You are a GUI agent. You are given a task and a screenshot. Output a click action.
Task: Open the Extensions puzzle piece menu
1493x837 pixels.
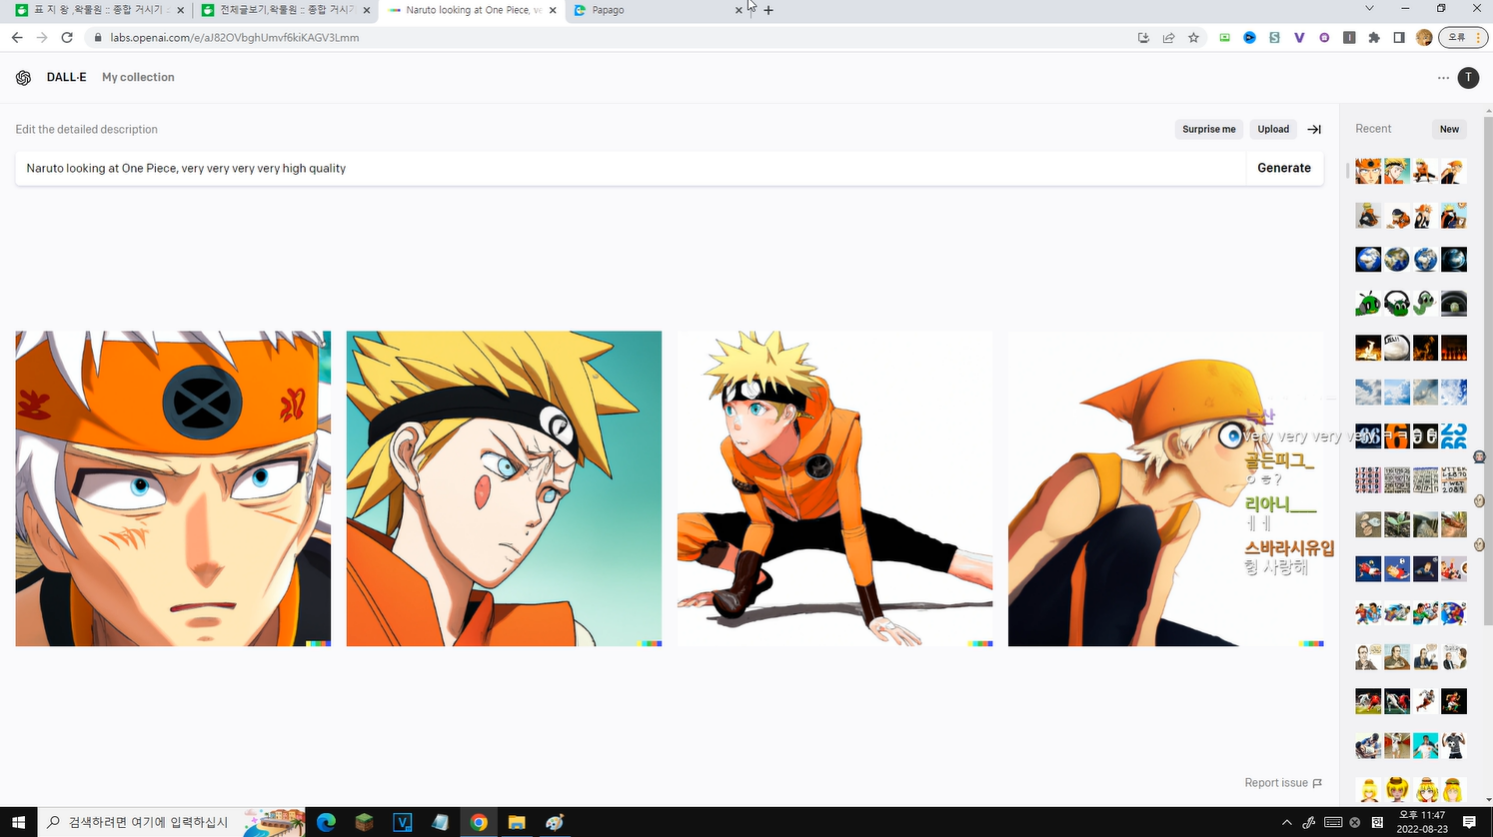click(1374, 38)
